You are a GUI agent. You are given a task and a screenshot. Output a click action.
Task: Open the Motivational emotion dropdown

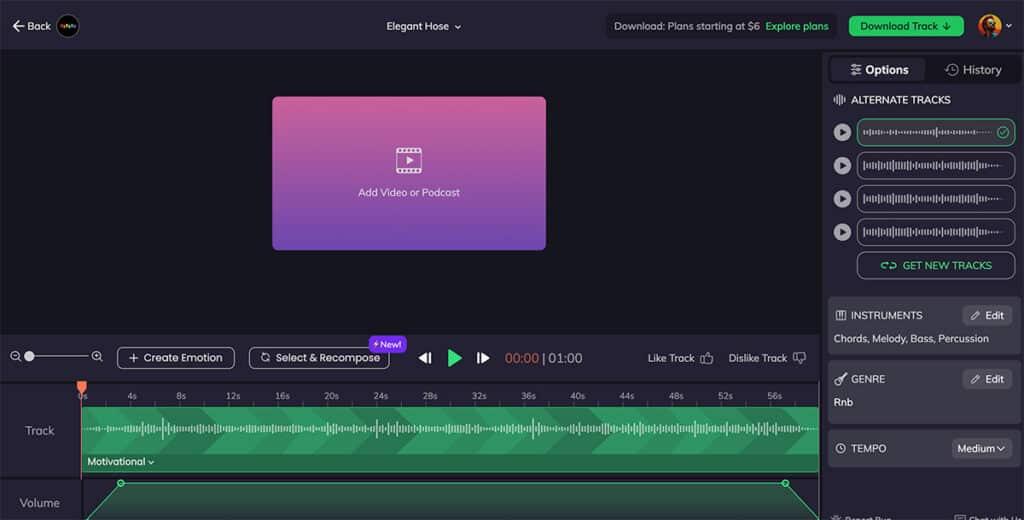pos(121,462)
